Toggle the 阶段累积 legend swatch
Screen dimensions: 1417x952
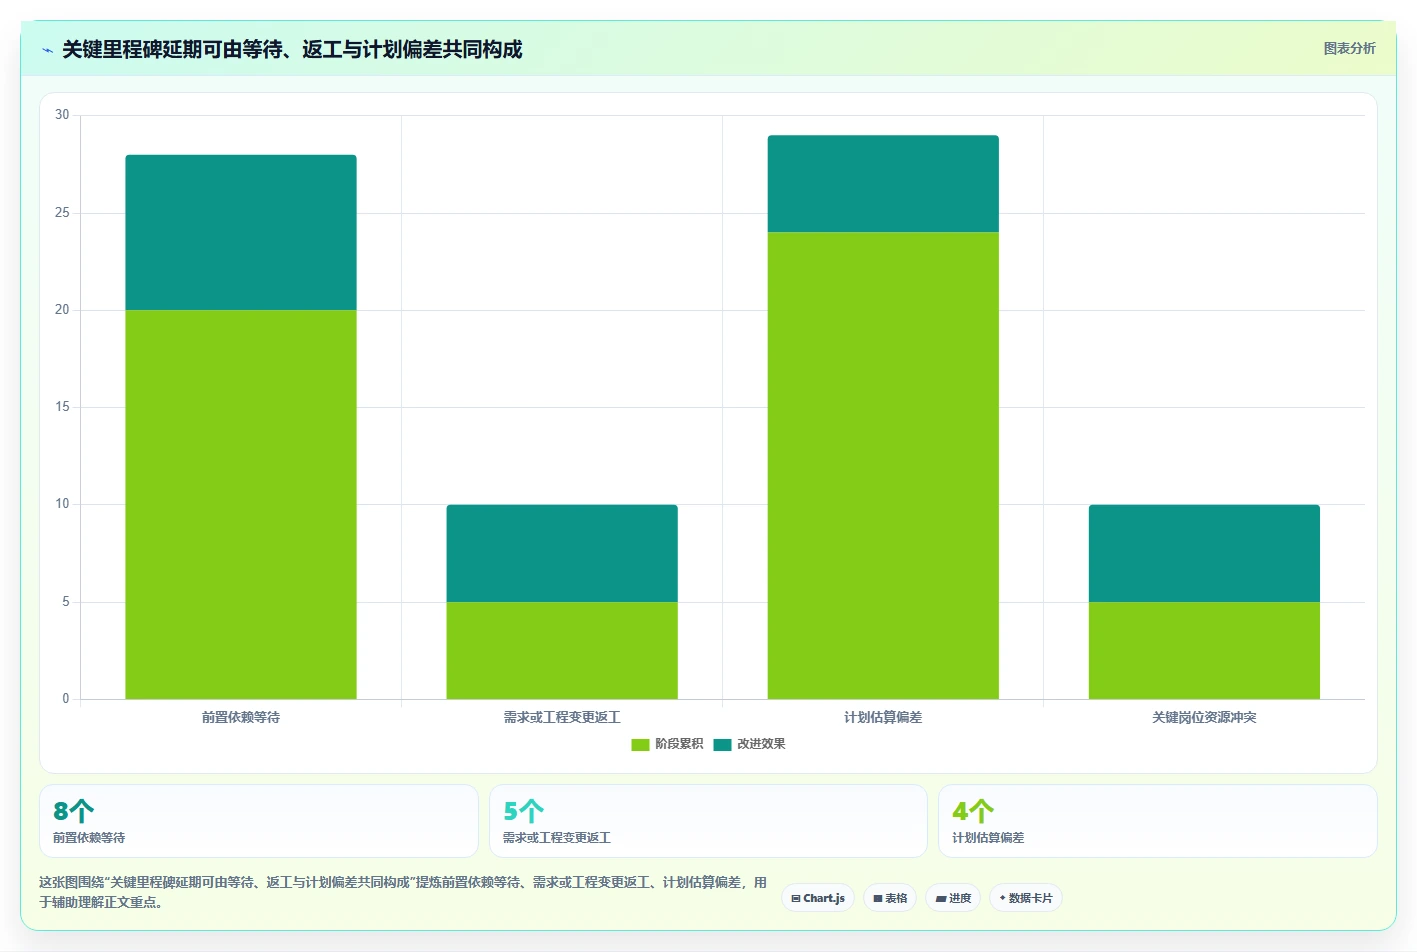[x=640, y=744]
